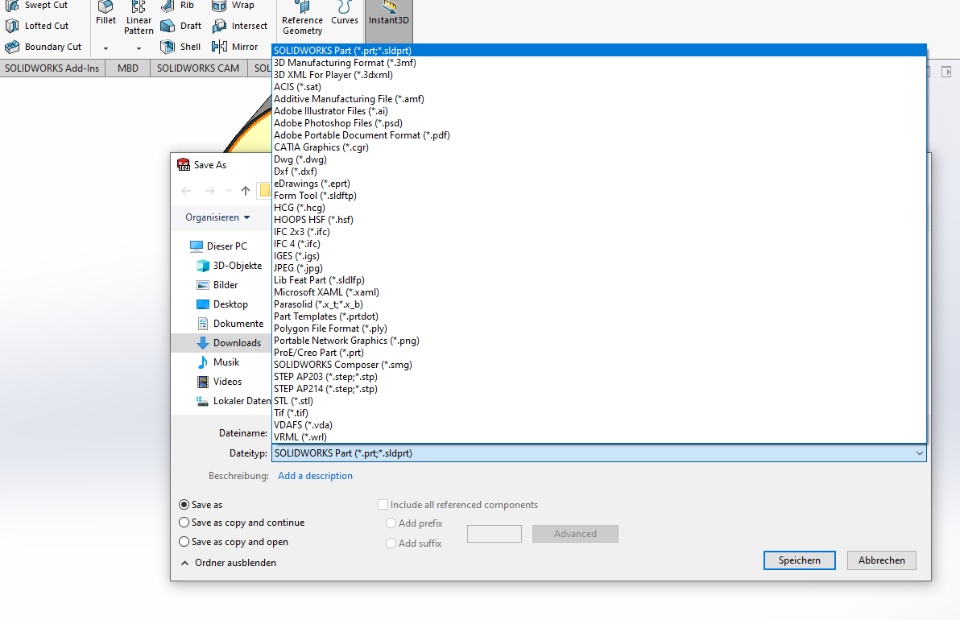Select Save as copy and continue
The height and width of the screenshot is (620, 960).
tap(184, 523)
